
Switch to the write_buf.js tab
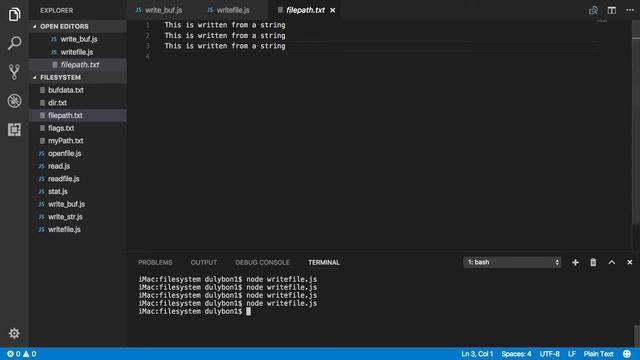pos(159,10)
